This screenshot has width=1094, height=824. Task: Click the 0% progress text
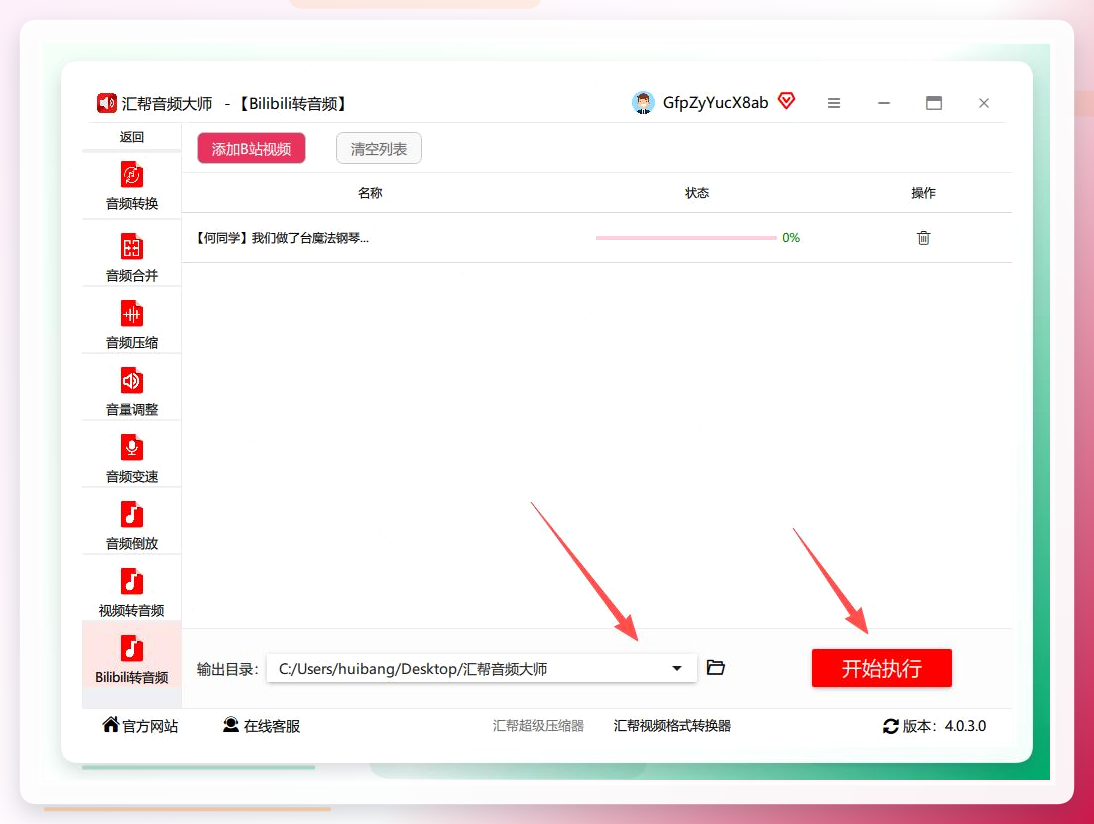791,238
